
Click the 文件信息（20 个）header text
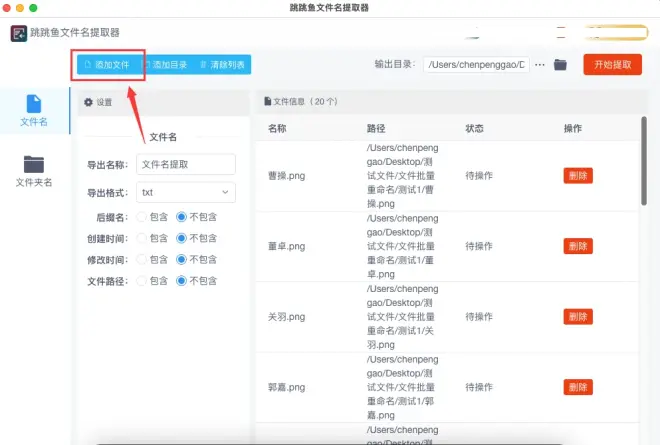(305, 102)
